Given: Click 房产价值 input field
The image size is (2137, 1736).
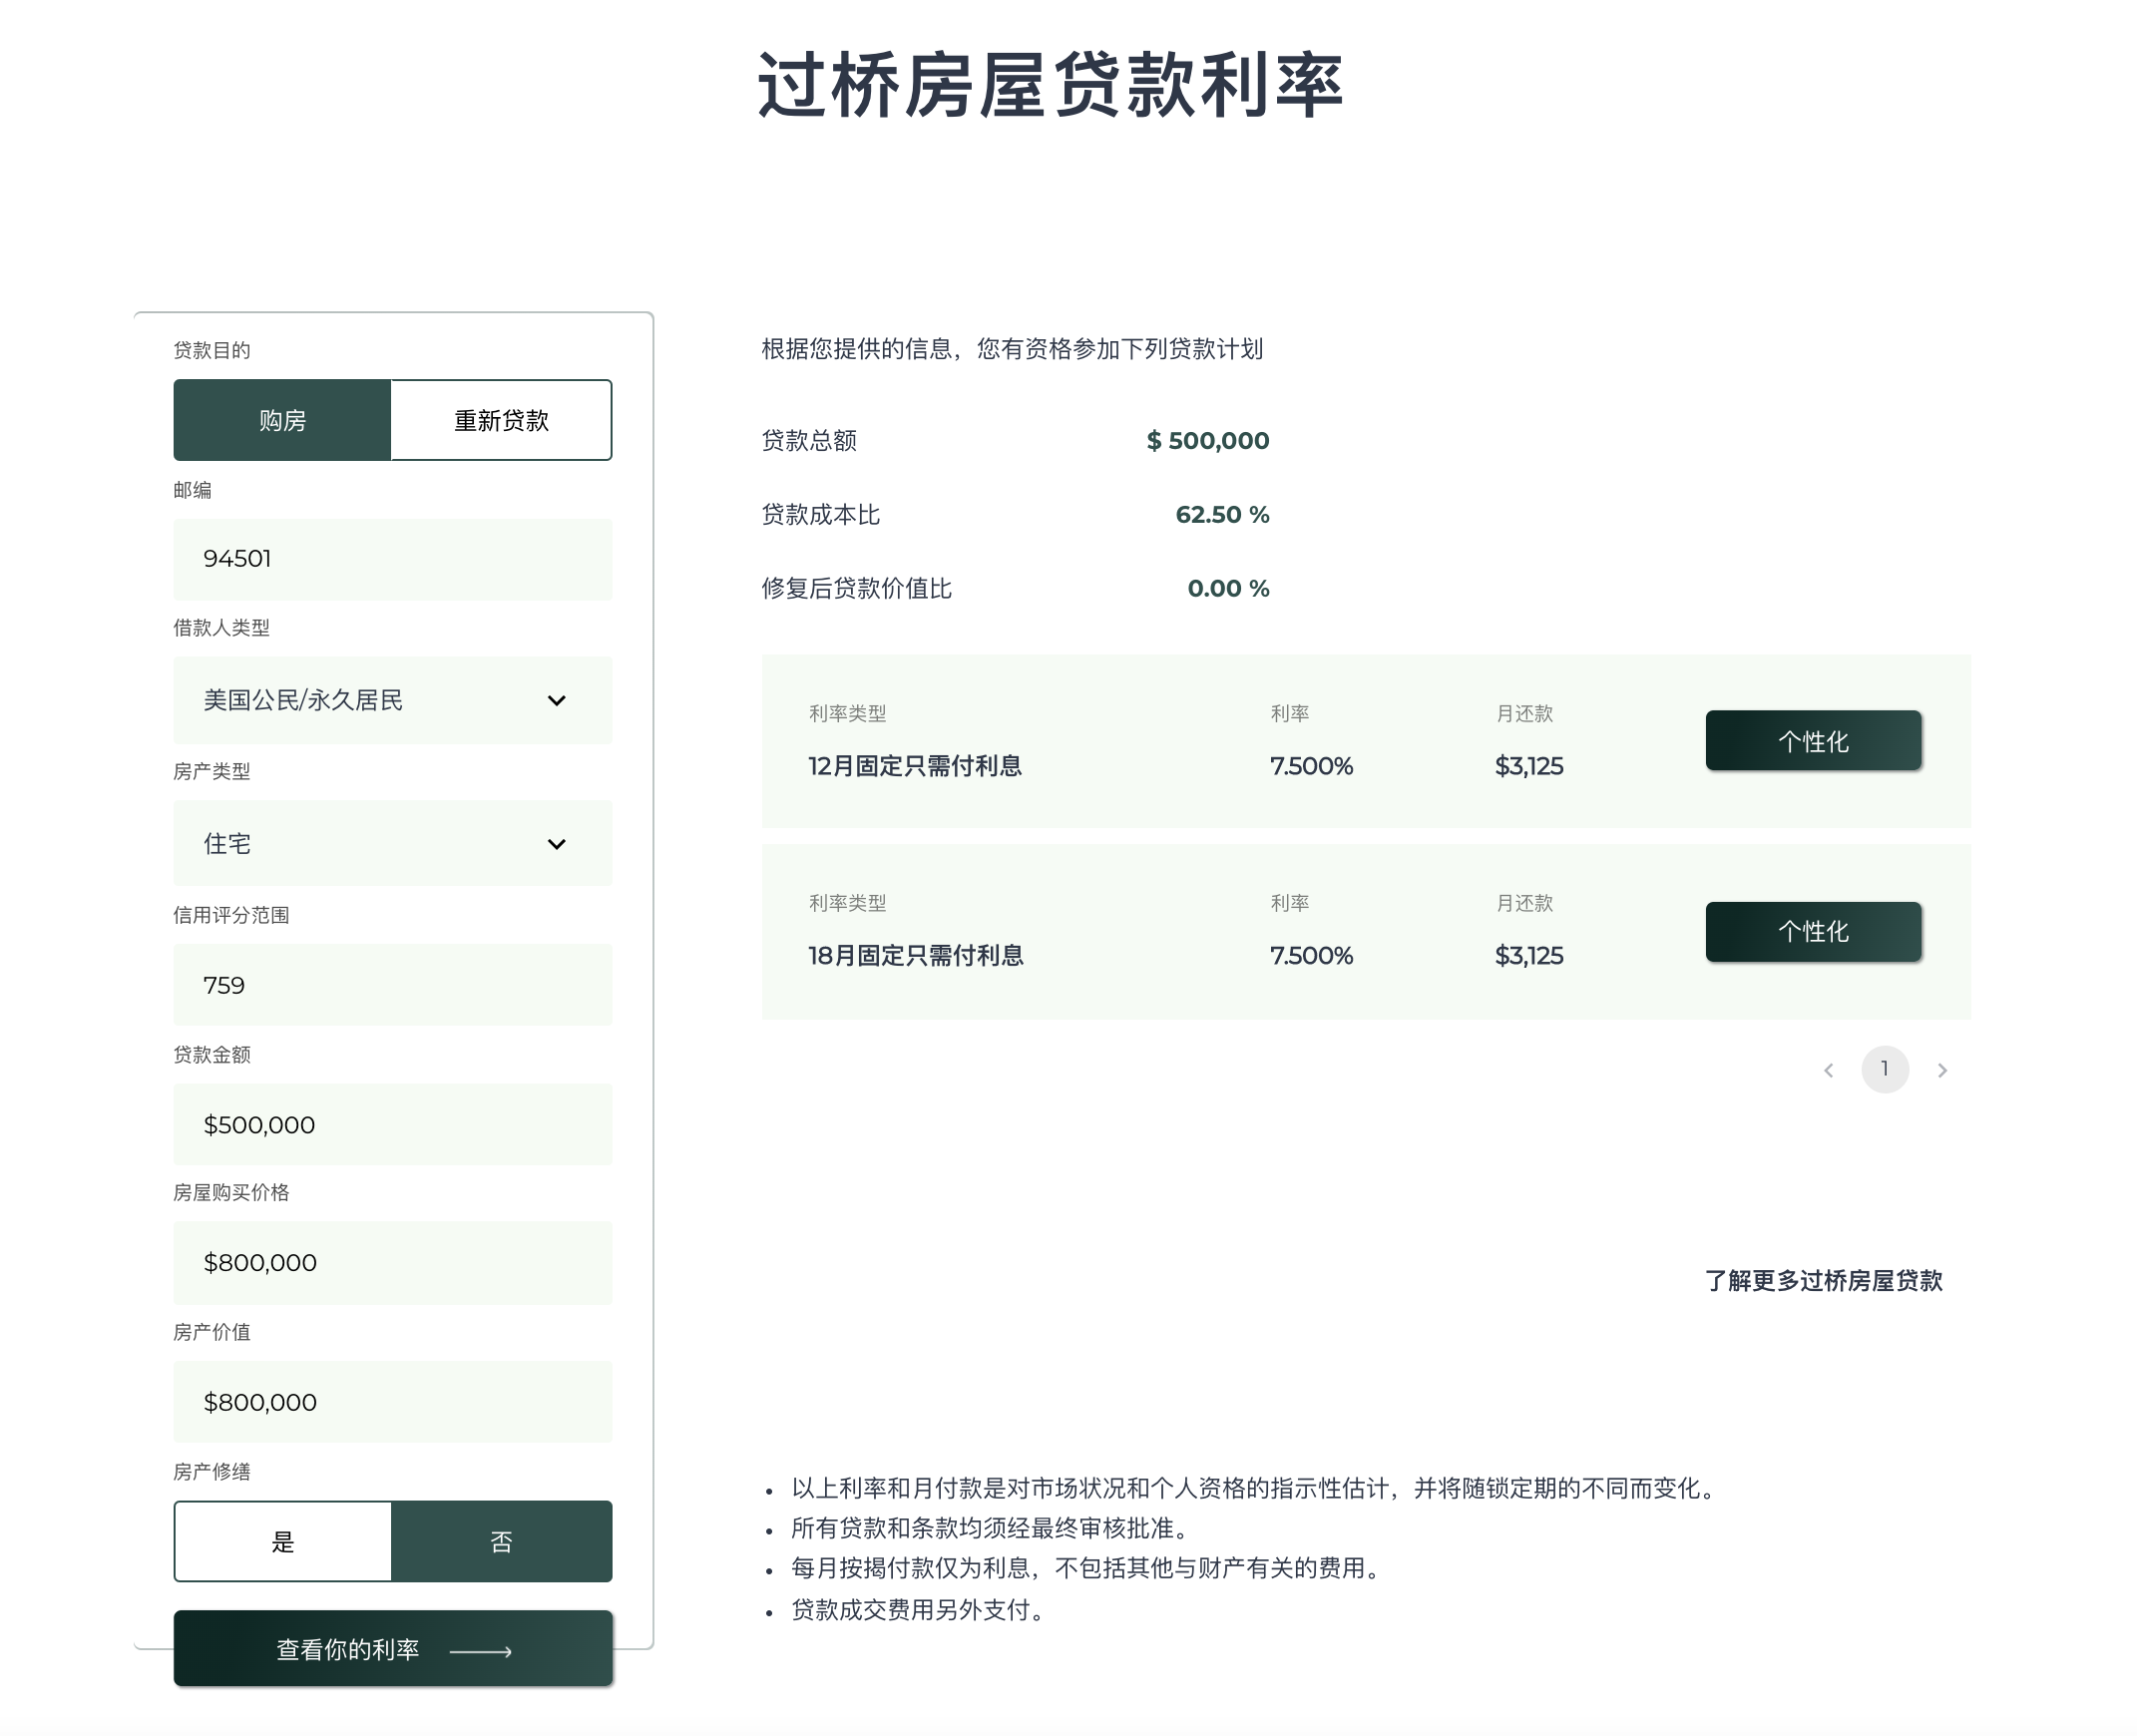Looking at the screenshot, I should pyautogui.click(x=392, y=1402).
